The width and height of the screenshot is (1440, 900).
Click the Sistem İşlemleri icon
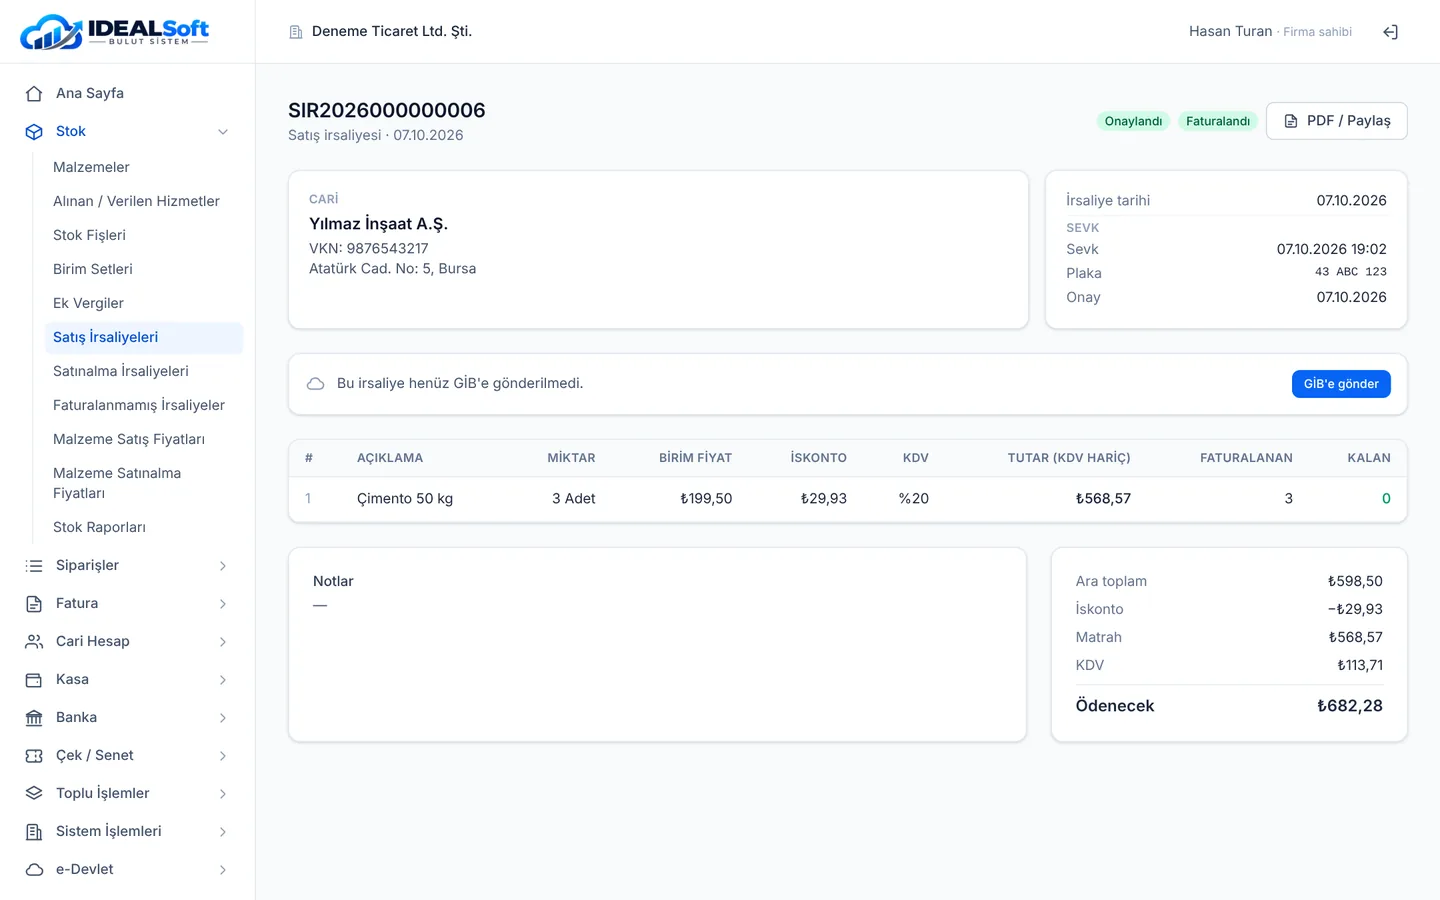point(34,831)
